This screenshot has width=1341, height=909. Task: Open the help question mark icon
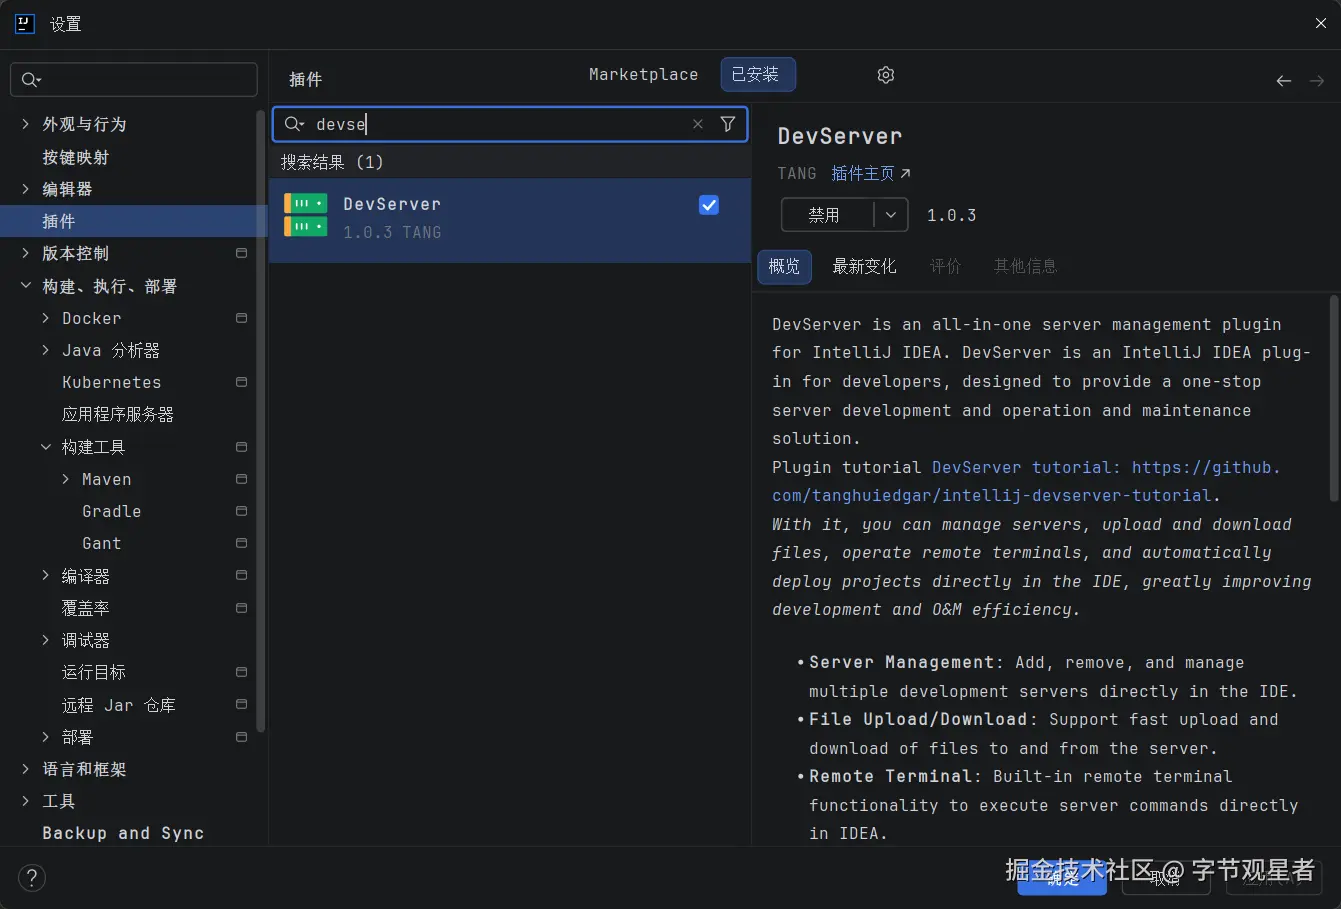pyautogui.click(x=32, y=878)
